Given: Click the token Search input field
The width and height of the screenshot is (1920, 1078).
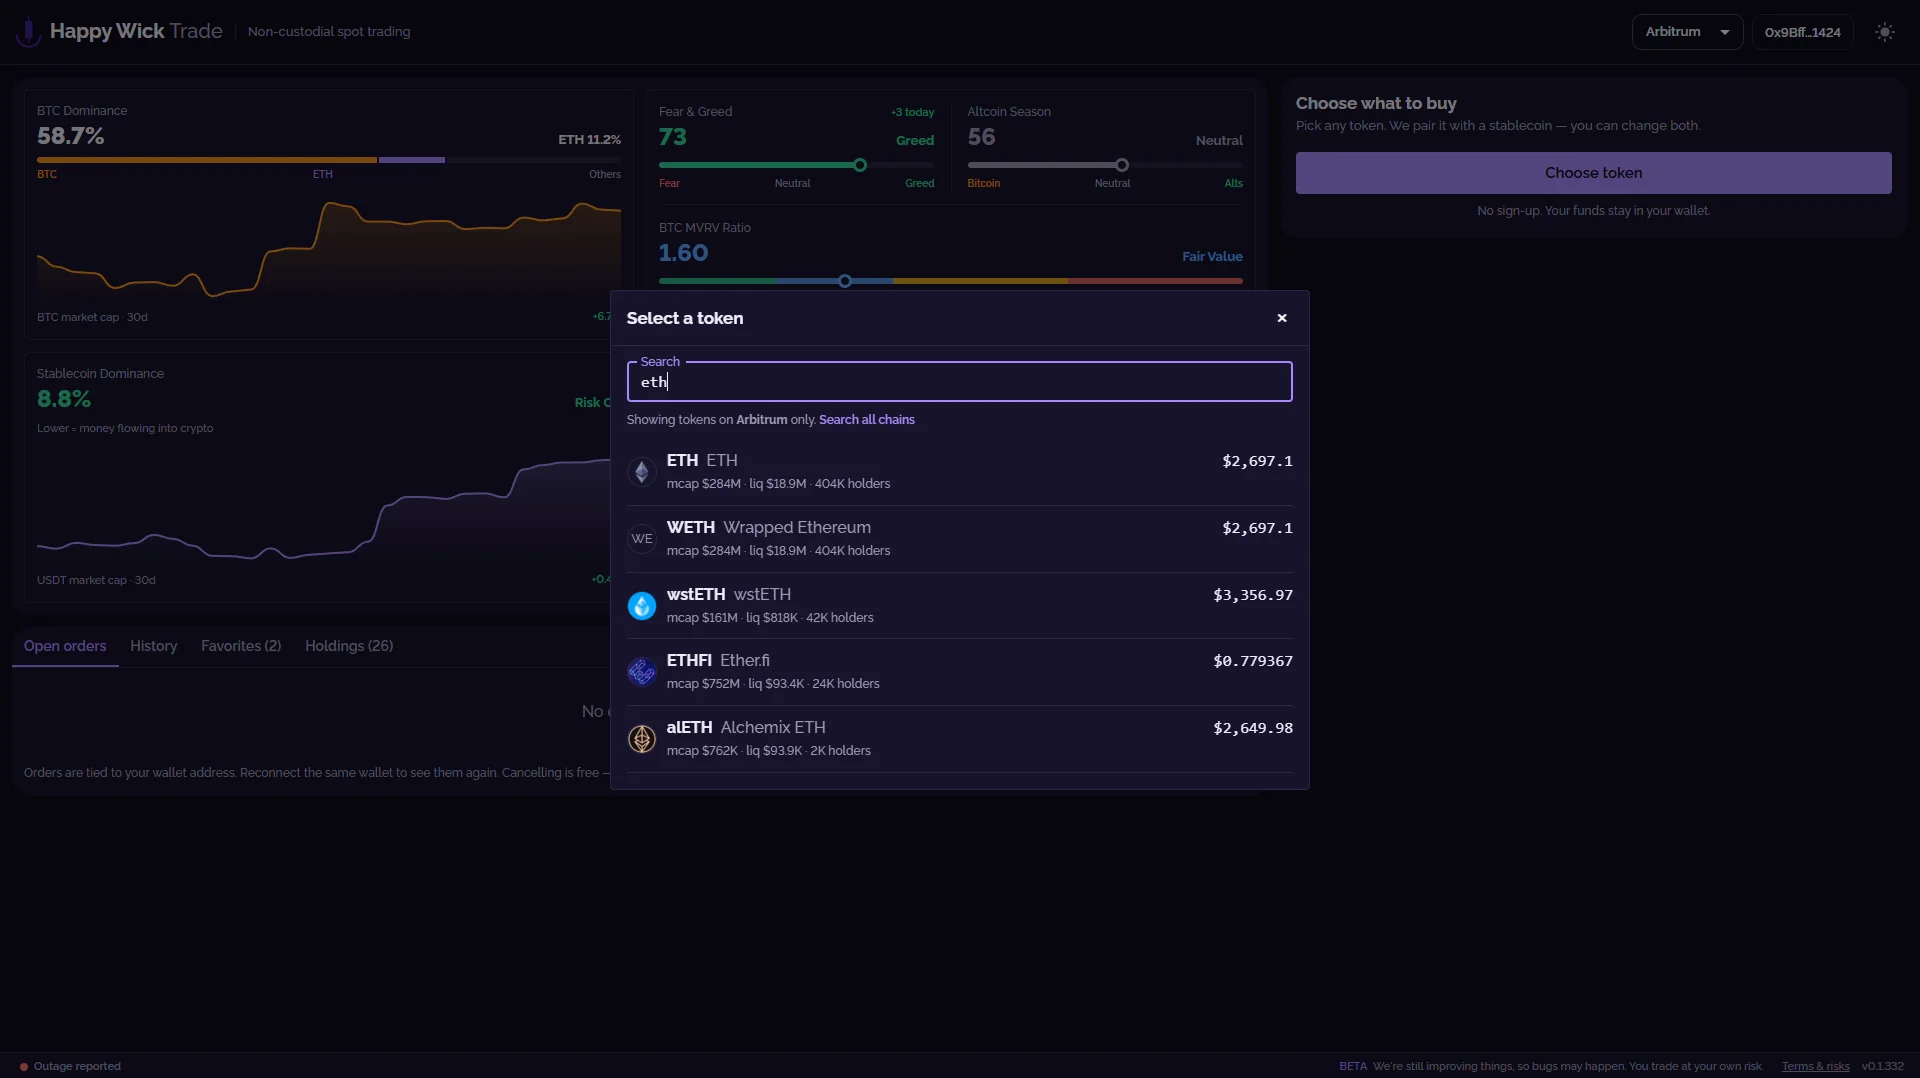Looking at the screenshot, I should pyautogui.click(x=960, y=382).
